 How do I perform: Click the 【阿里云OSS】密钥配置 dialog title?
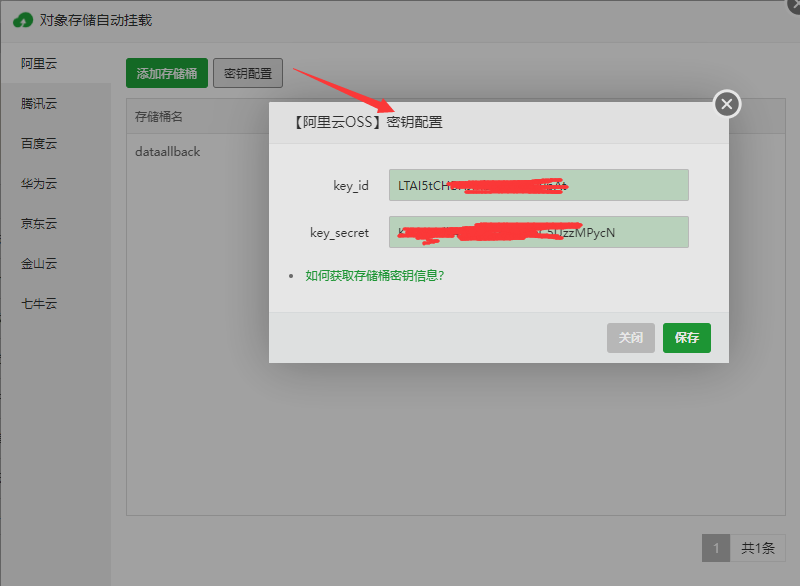tap(367, 122)
